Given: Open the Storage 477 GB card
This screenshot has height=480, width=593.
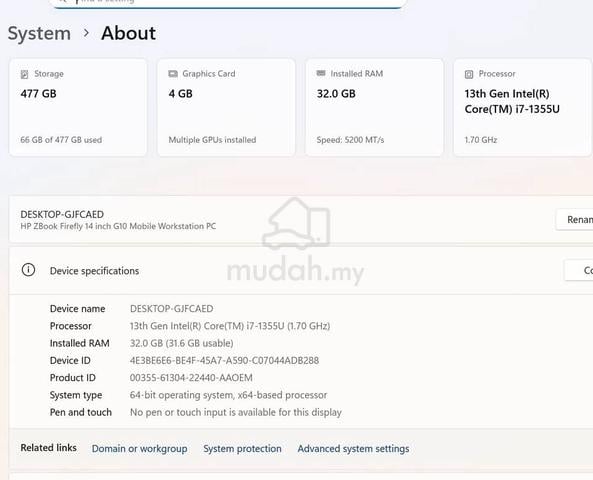Looking at the screenshot, I should pyautogui.click(x=78, y=107).
